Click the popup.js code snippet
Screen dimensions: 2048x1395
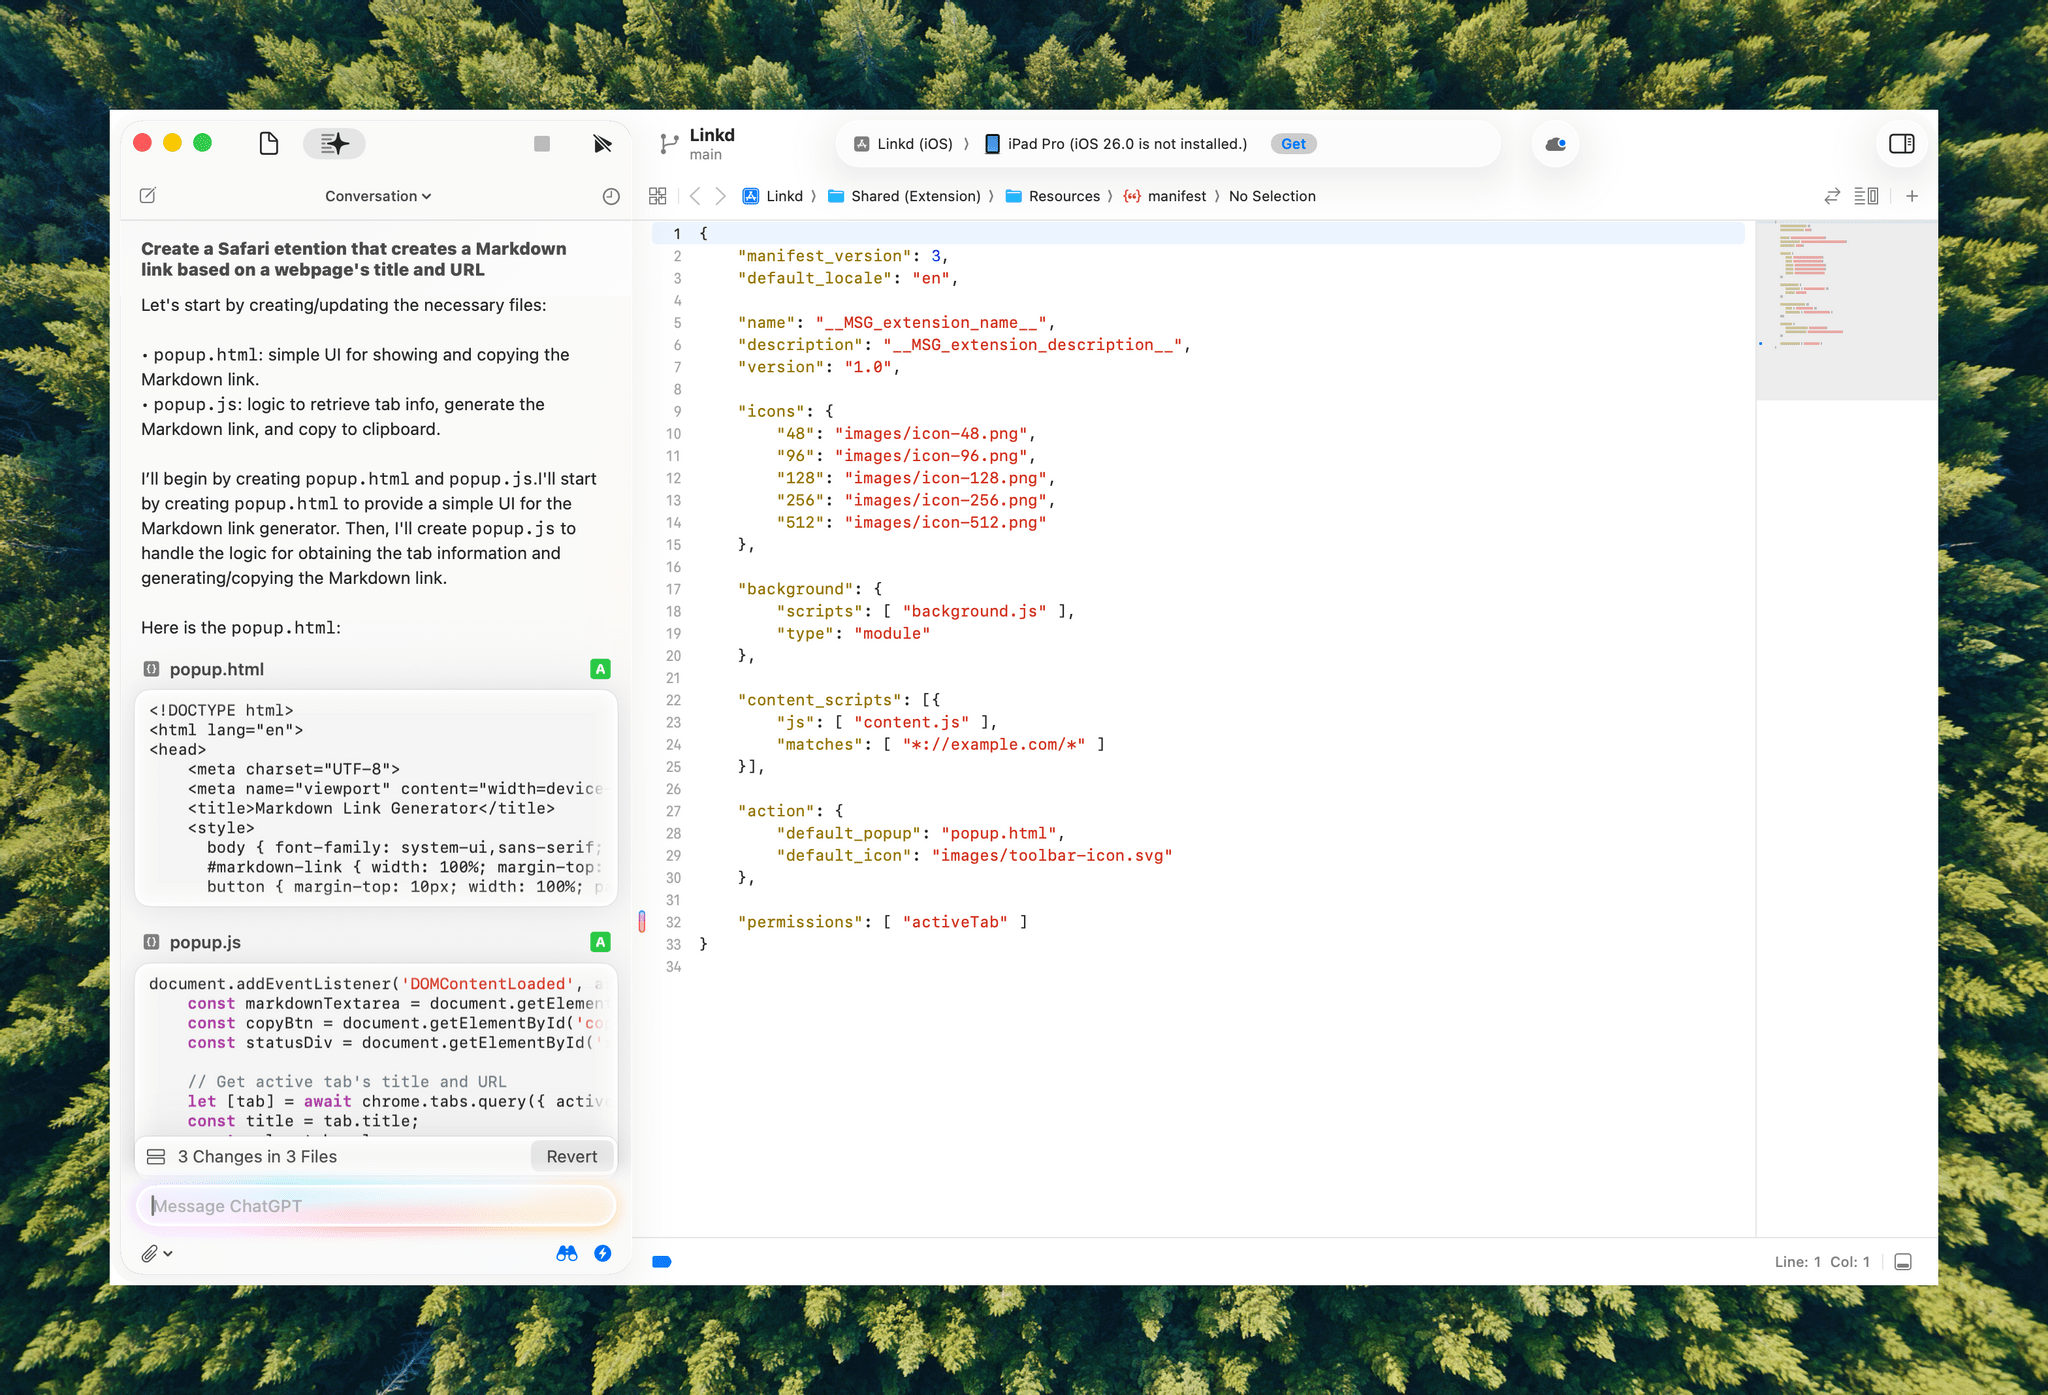[x=376, y=1050]
